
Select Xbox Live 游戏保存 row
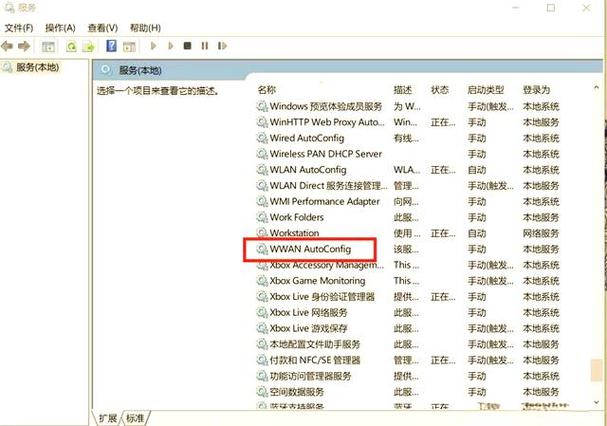click(x=408, y=328)
